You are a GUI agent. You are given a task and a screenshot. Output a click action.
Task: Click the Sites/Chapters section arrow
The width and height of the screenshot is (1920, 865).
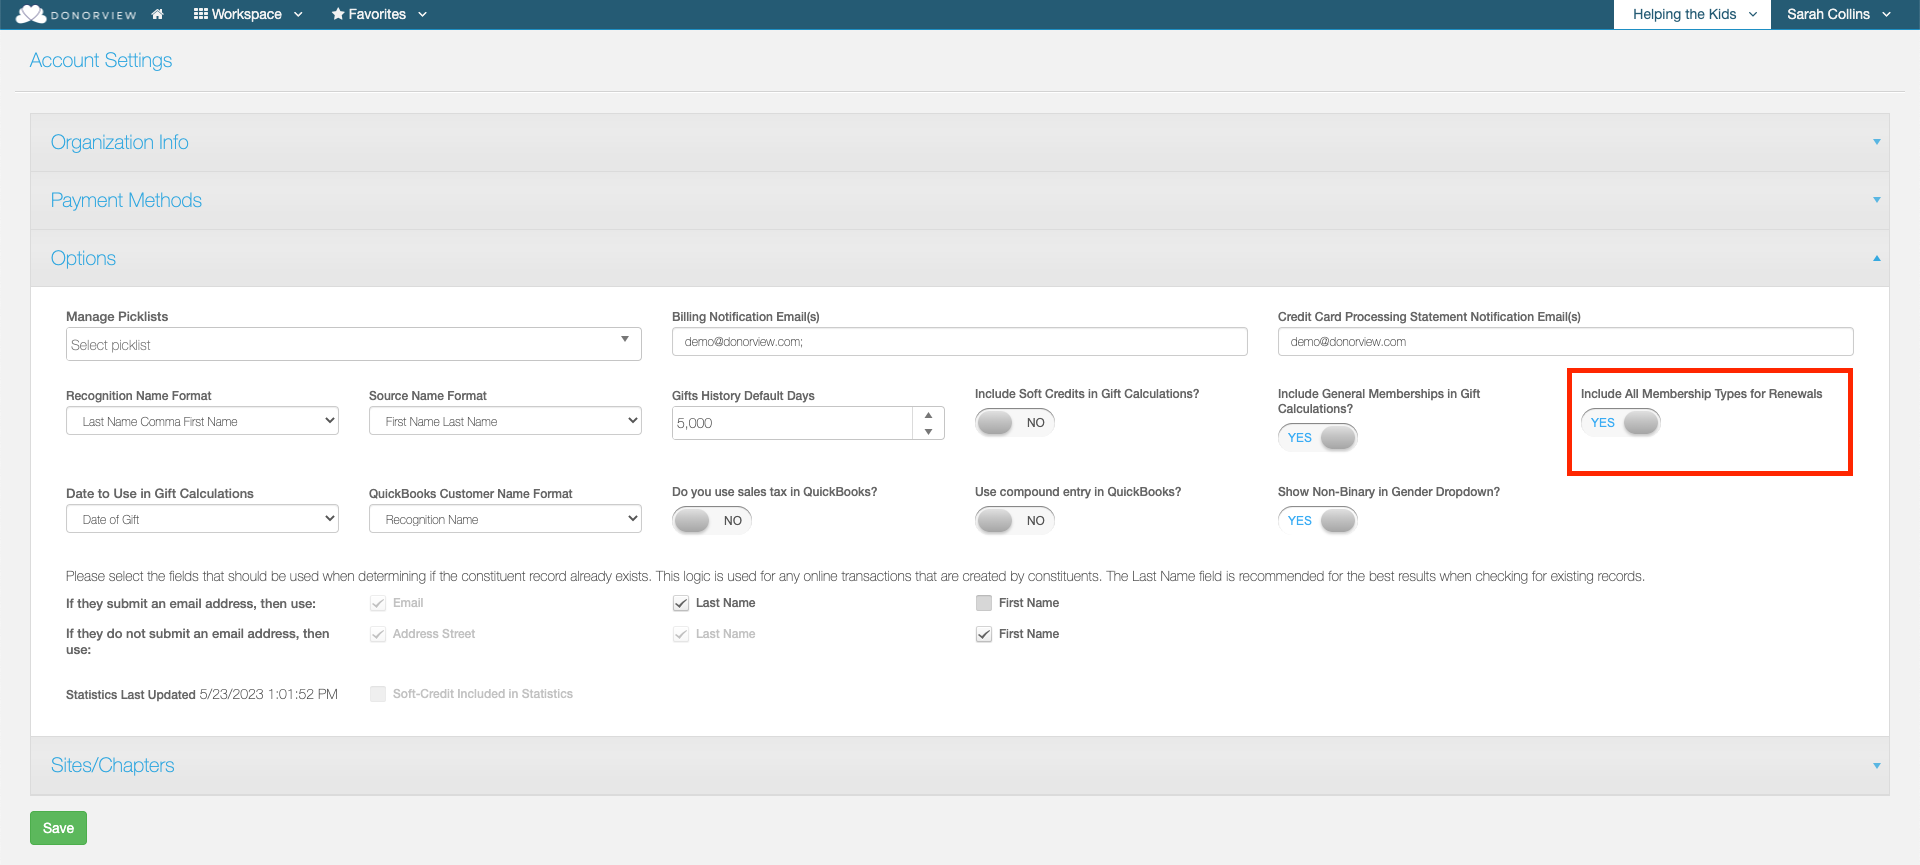coord(1877,766)
